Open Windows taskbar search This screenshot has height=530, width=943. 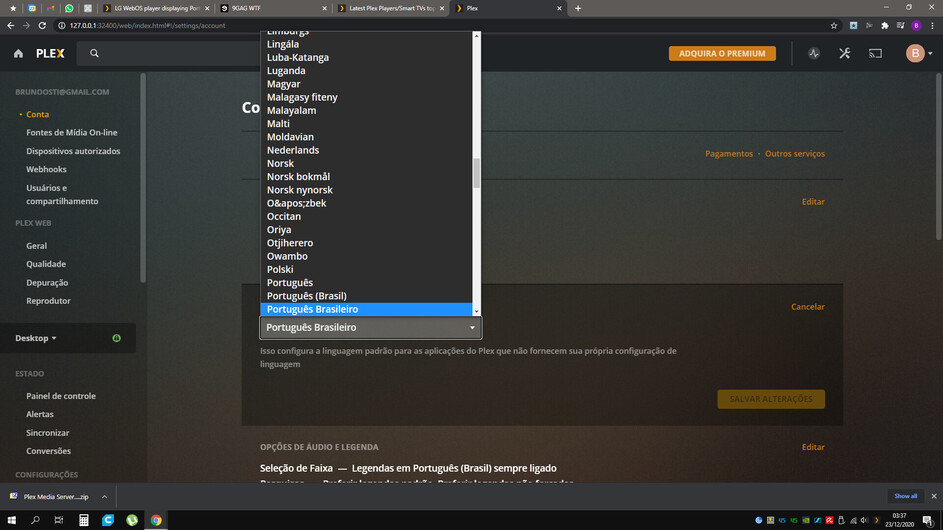point(35,520)
